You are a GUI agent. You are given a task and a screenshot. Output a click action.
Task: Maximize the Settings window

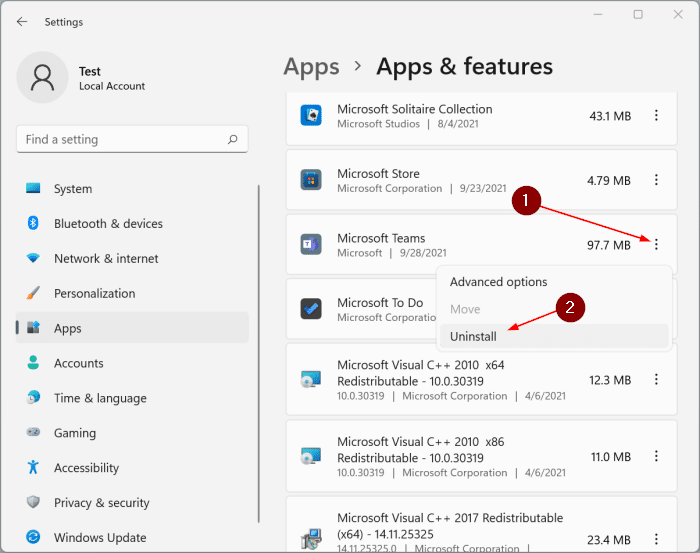[x=638, y=15]
